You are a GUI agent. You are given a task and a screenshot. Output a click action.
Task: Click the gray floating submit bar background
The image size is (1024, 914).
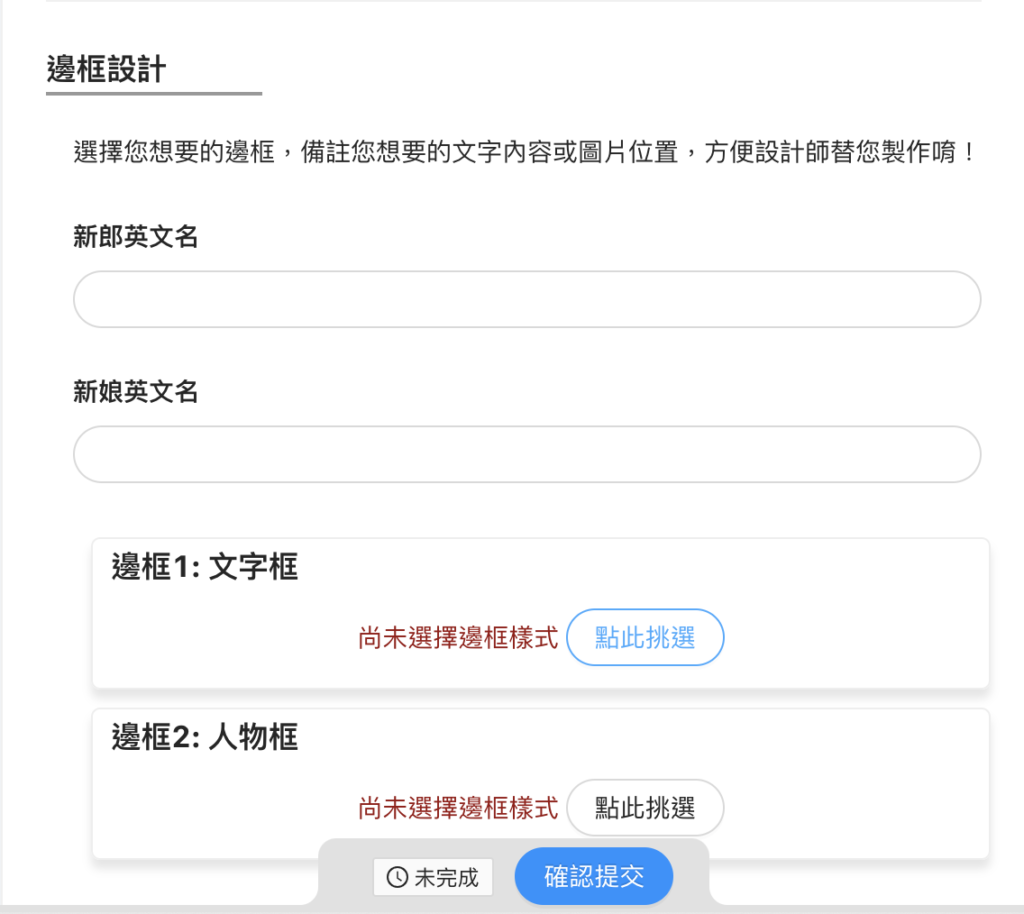click(x=345, y=875)
